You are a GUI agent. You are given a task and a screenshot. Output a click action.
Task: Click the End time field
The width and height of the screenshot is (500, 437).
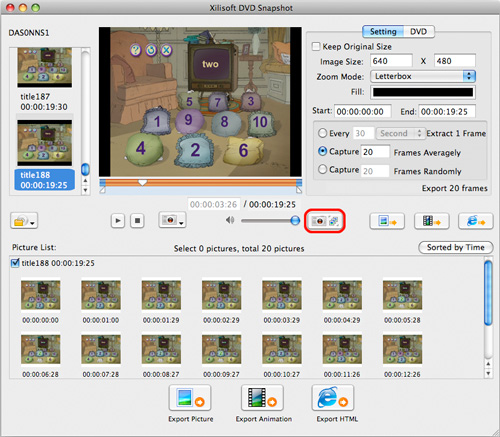point(447,111)
